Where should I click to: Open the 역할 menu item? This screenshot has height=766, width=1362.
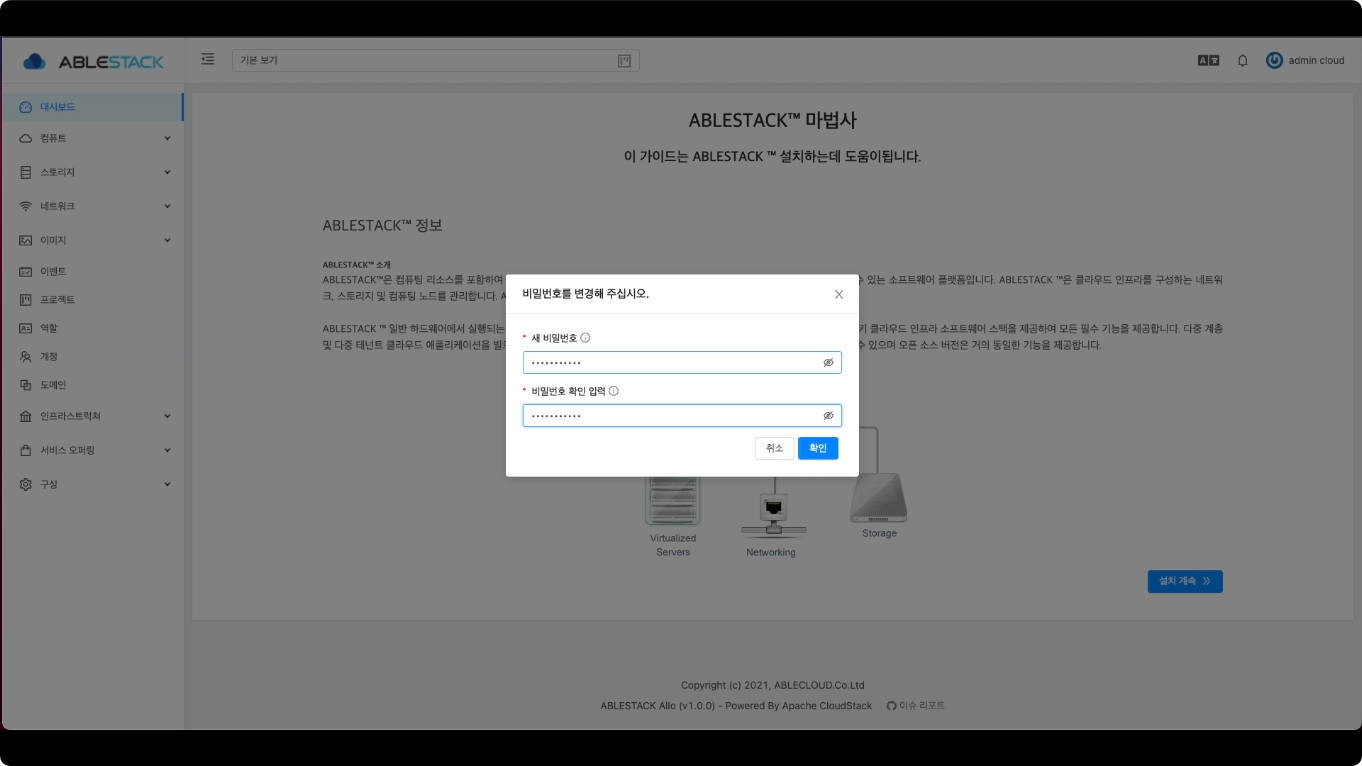click(x=92, y=328)
